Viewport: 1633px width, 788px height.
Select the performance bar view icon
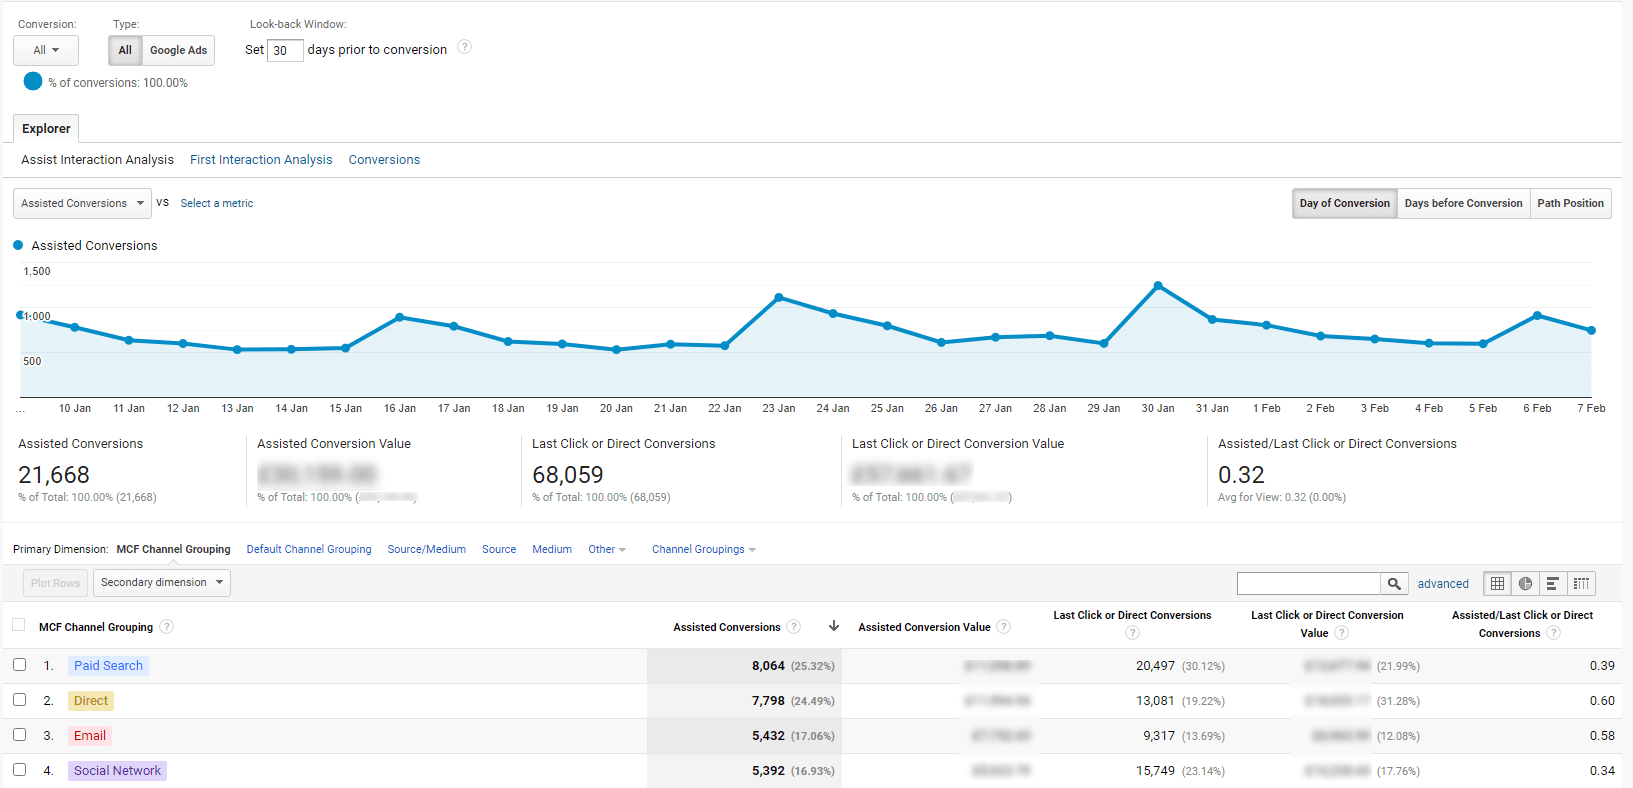pos(1553,584)
